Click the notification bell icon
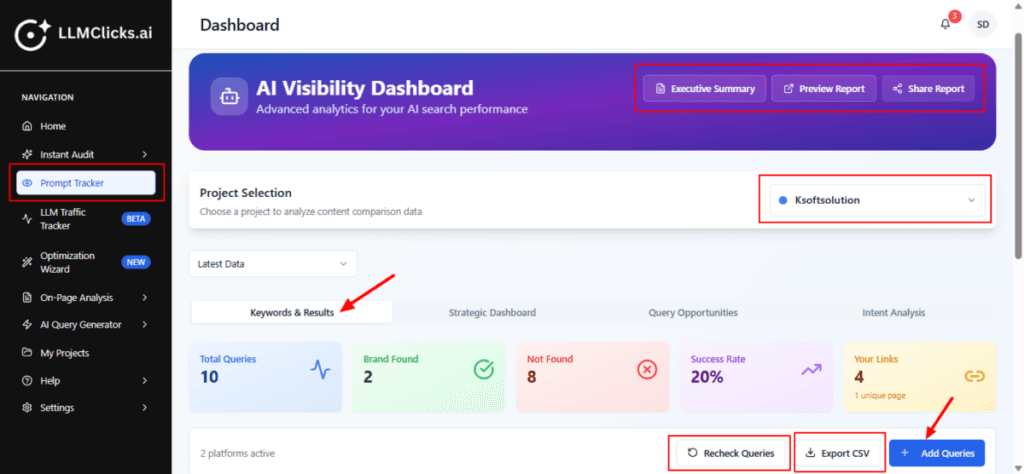The width and height of the screenshot is (1024, 474). click(945, 25)
